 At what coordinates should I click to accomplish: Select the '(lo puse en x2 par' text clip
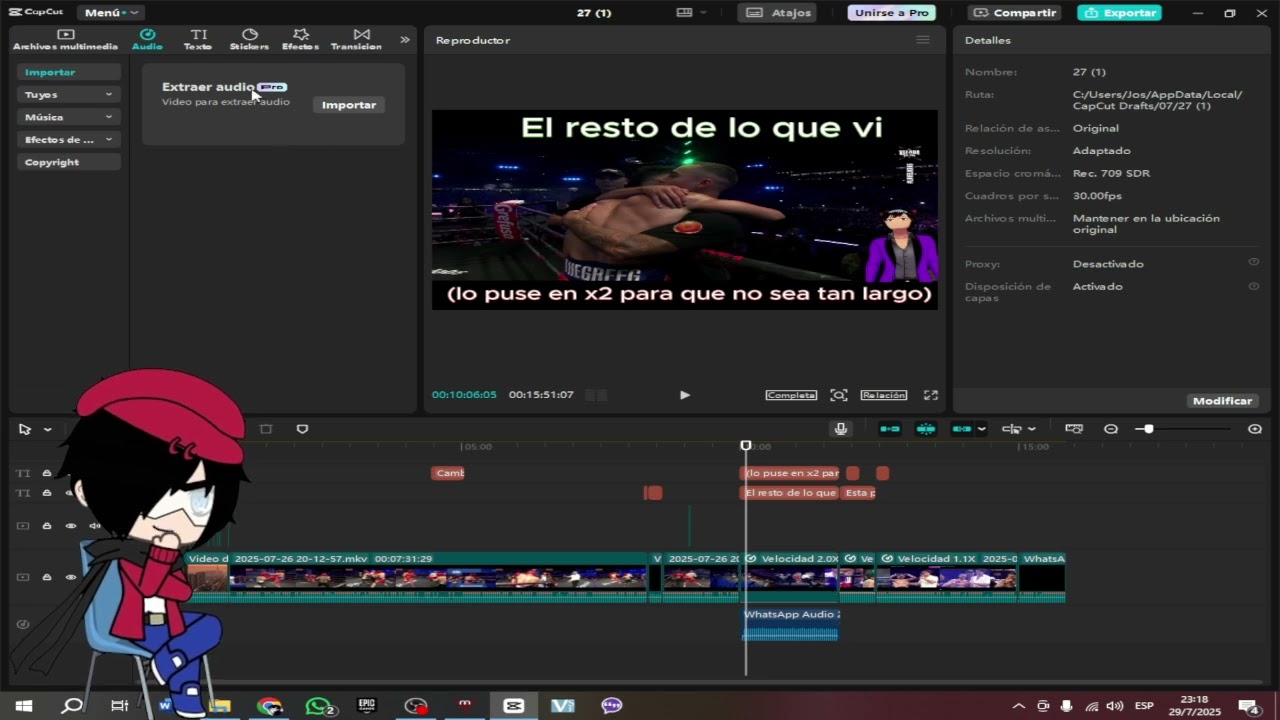(790, 473)
